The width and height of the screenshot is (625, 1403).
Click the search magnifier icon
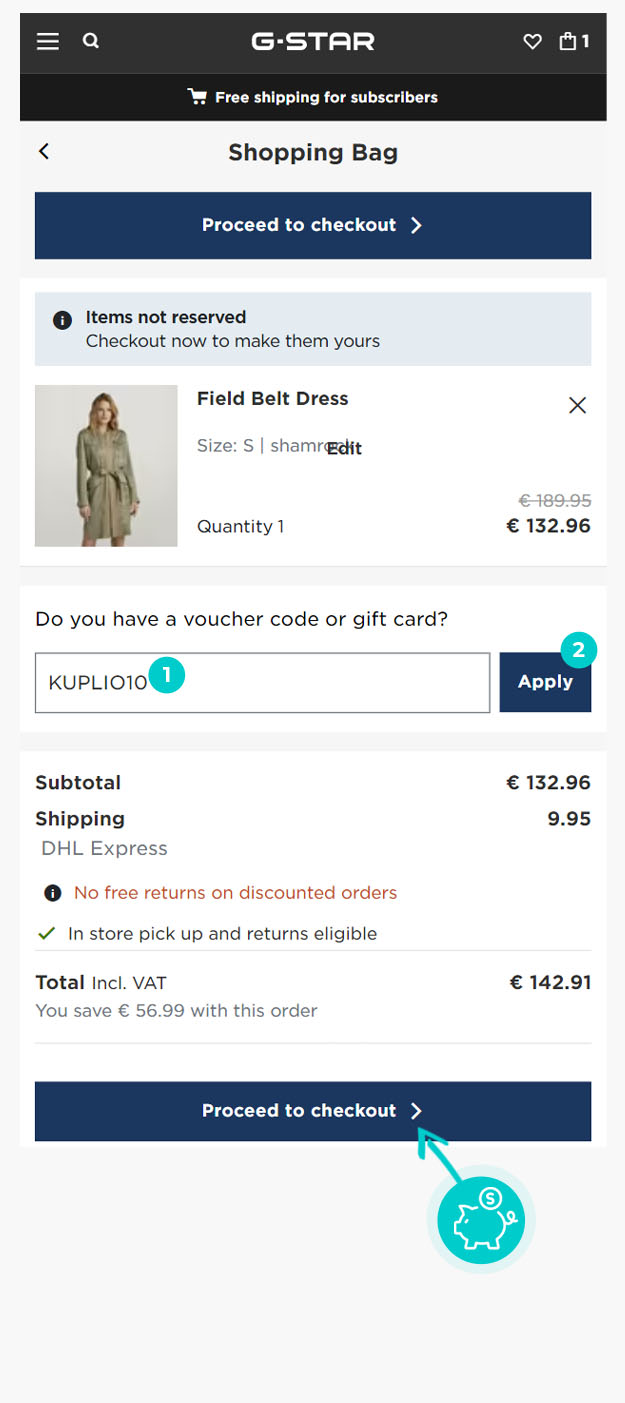pyautogui.click(x=91, y=41)
